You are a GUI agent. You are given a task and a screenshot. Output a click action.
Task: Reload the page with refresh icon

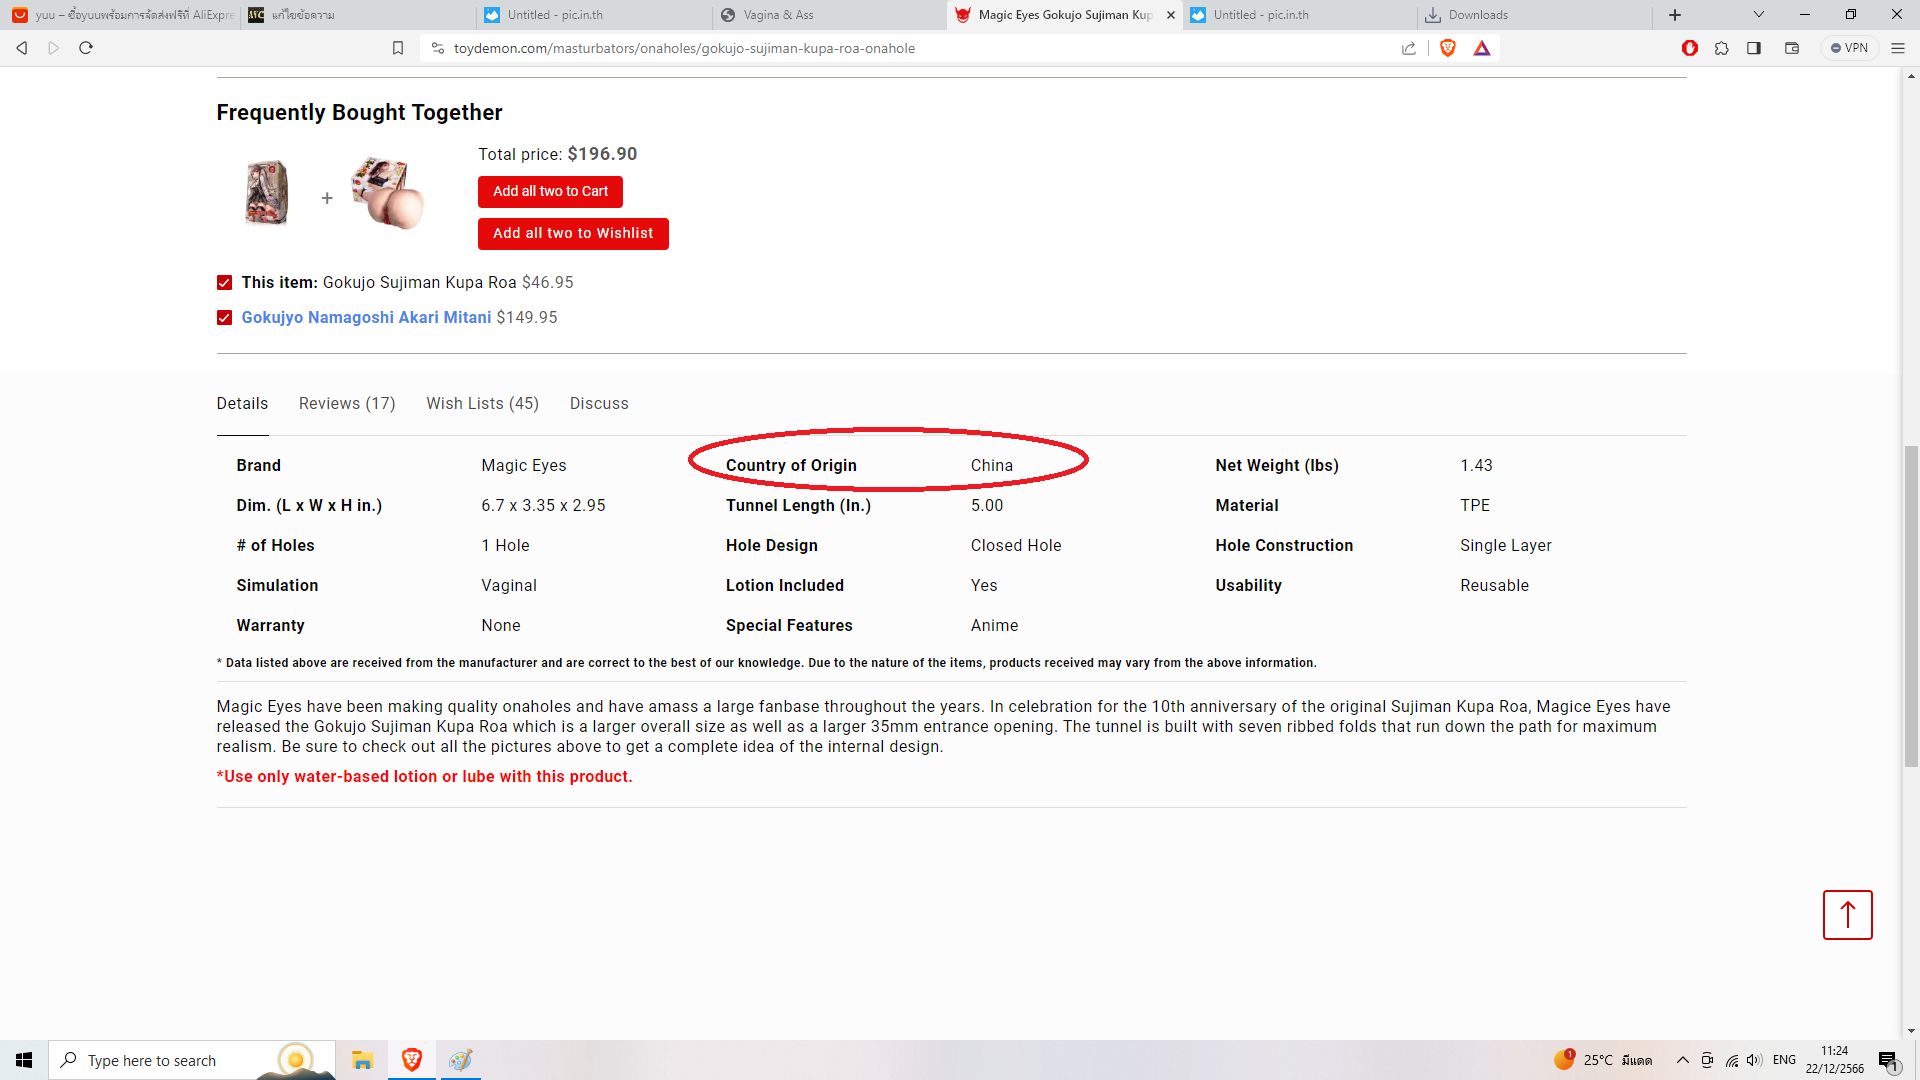tap(86, 48)
